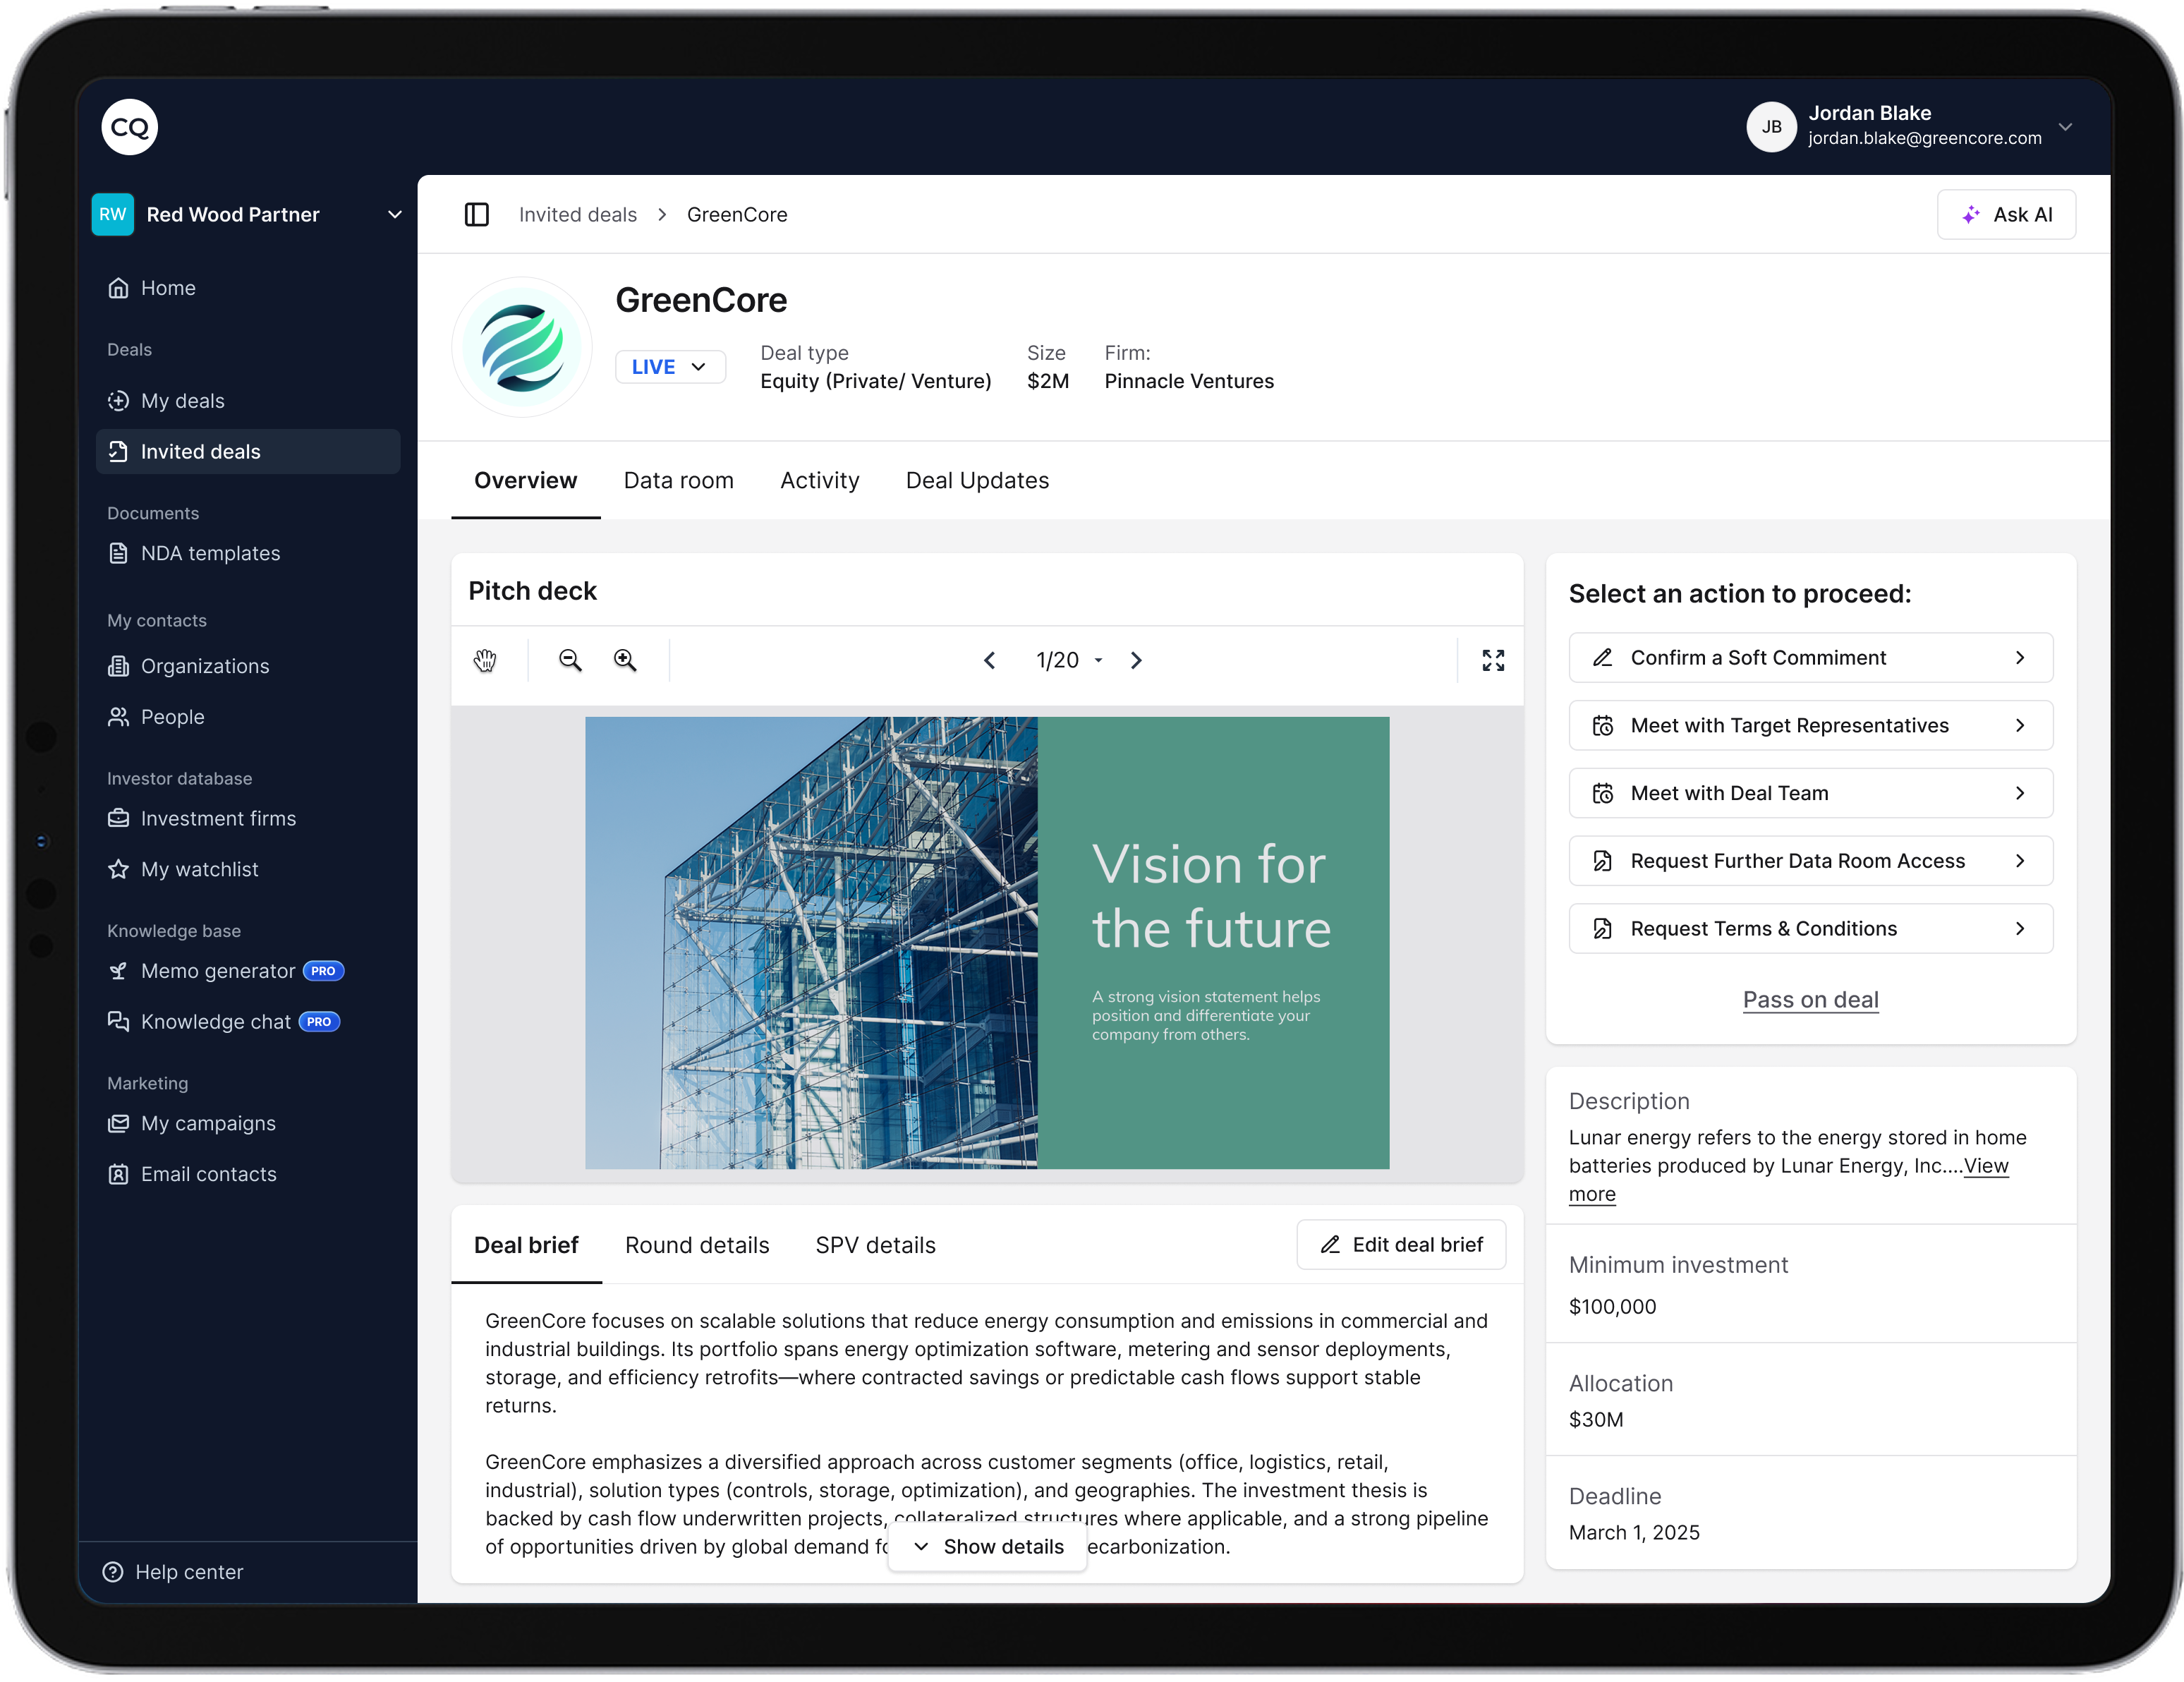
Task: Open My watchlist
Action: (x=199, y=869)
